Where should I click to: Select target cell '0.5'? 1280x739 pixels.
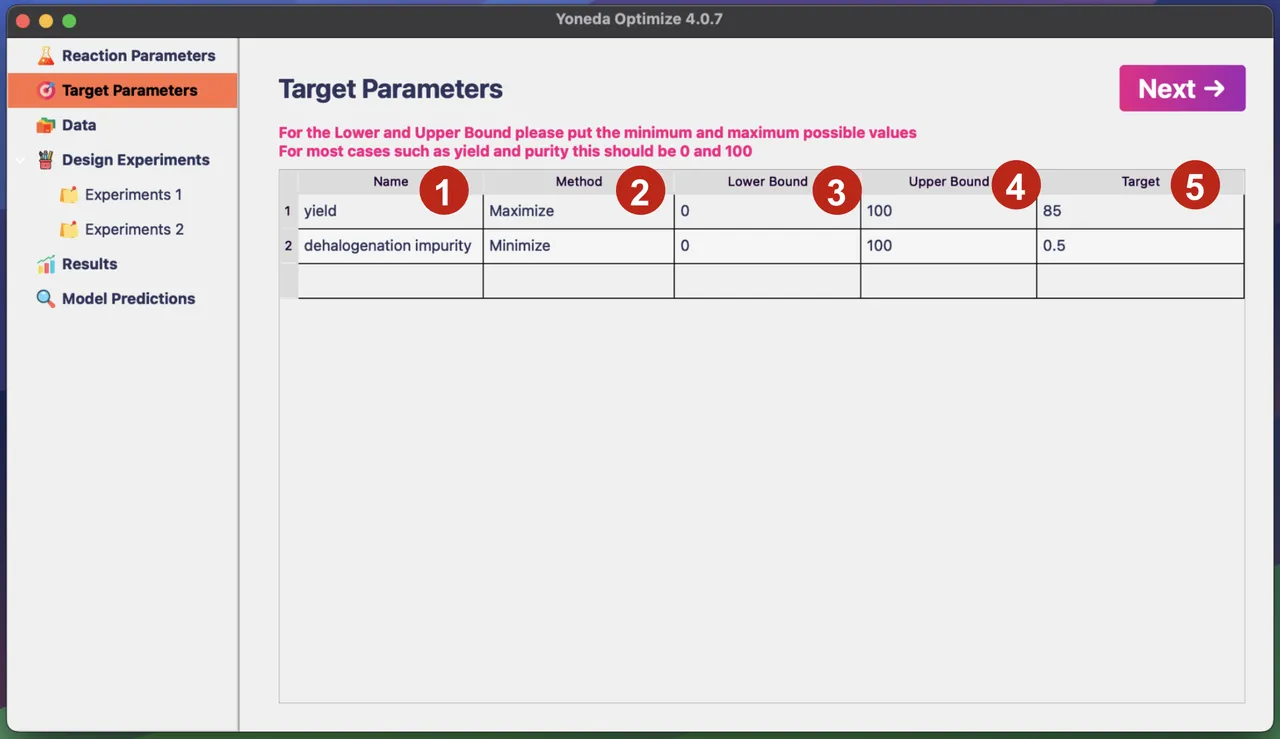pyautogui.click(x=1140, y=246)
